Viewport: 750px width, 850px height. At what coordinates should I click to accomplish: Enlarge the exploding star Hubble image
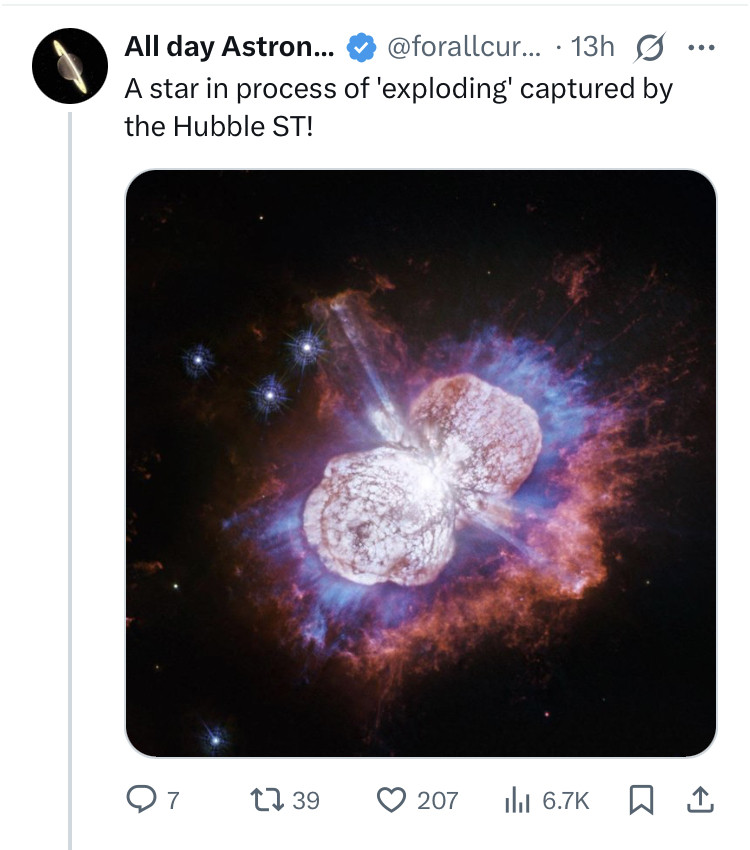coord(421,463)
